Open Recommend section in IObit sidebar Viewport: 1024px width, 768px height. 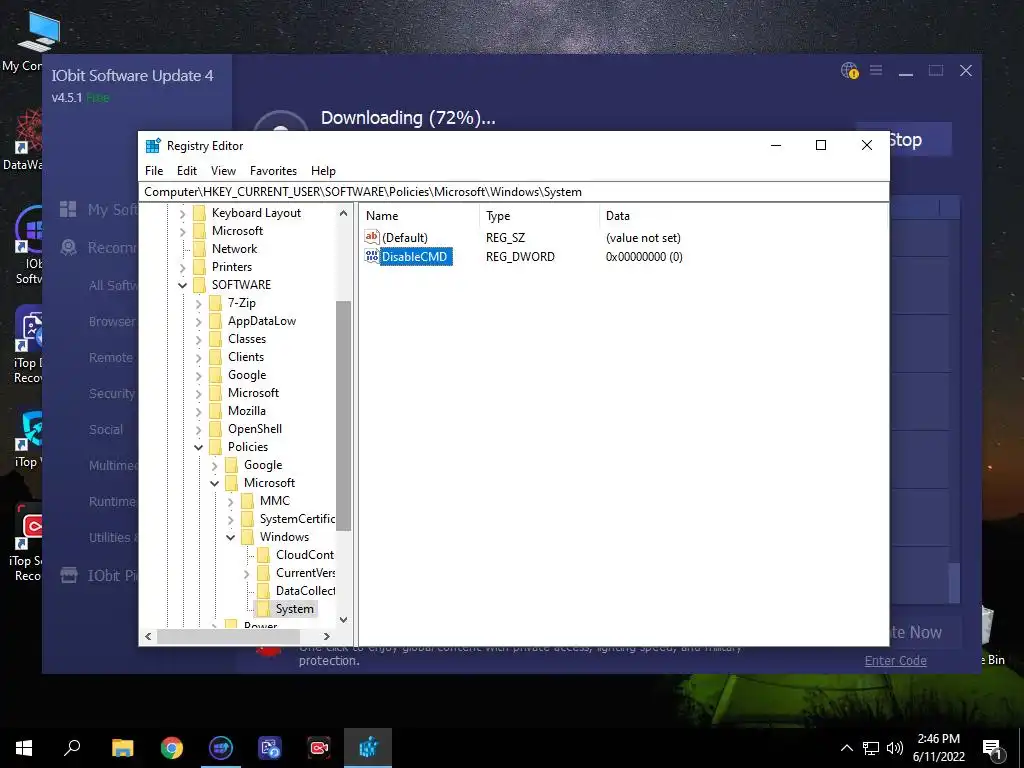pyautogui.click(x=99, y=248)
